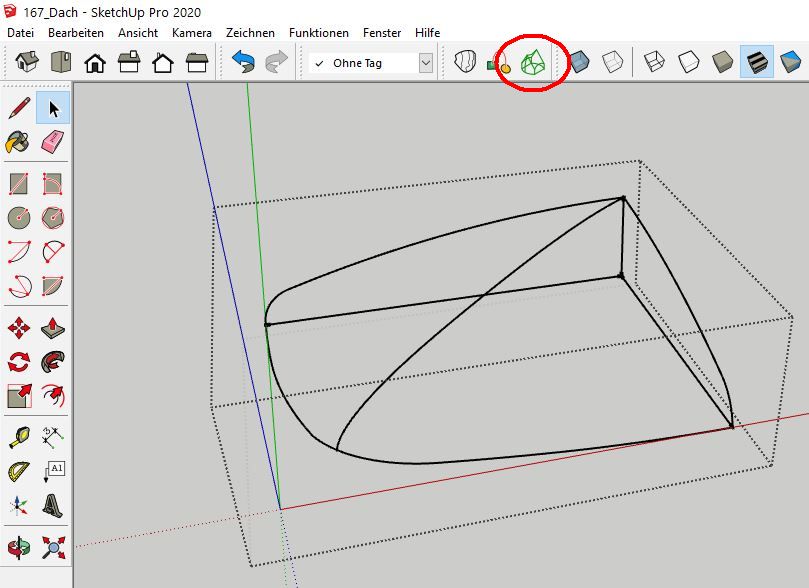Pick the Paint Bucket tool

pos(19,142)
